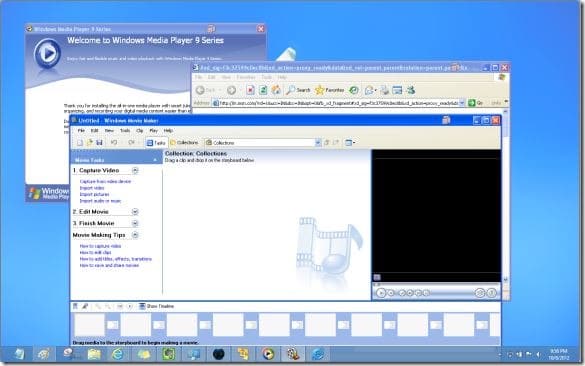Click the Import pictures link
This screenshot has height=366, width=585.
(x=94, y=194)
